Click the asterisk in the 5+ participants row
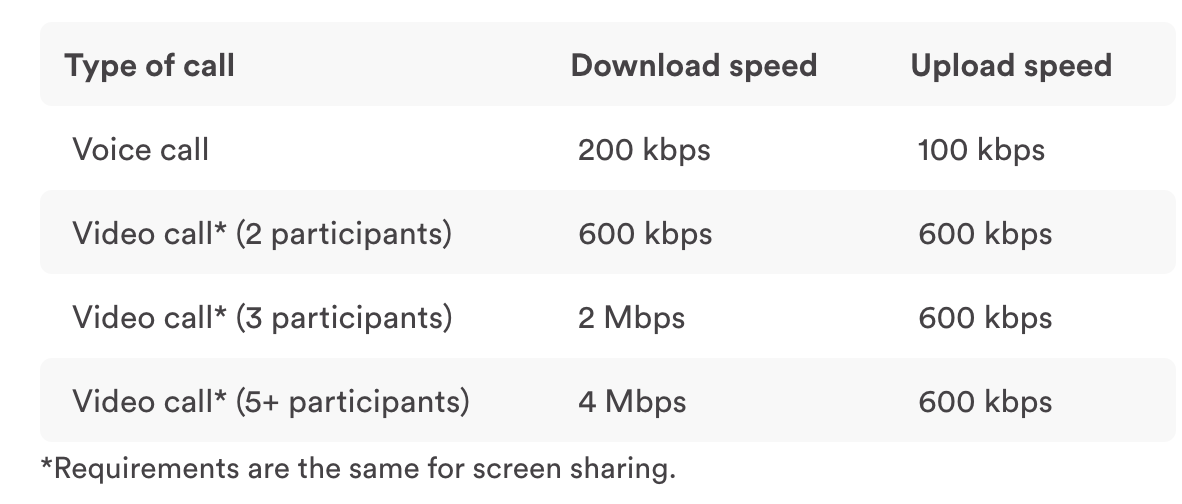This screenshot has width=1182, height=504. [x=221, y=396]
